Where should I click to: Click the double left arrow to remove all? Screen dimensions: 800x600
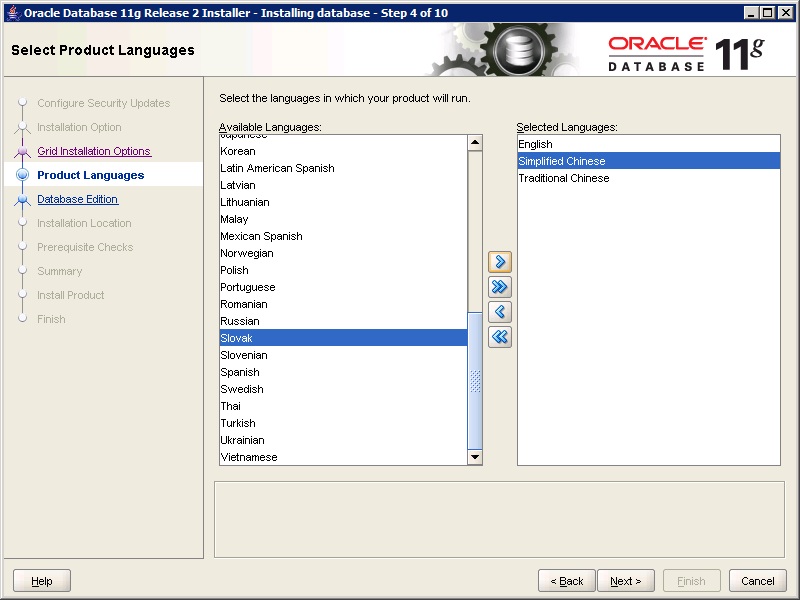499,337
